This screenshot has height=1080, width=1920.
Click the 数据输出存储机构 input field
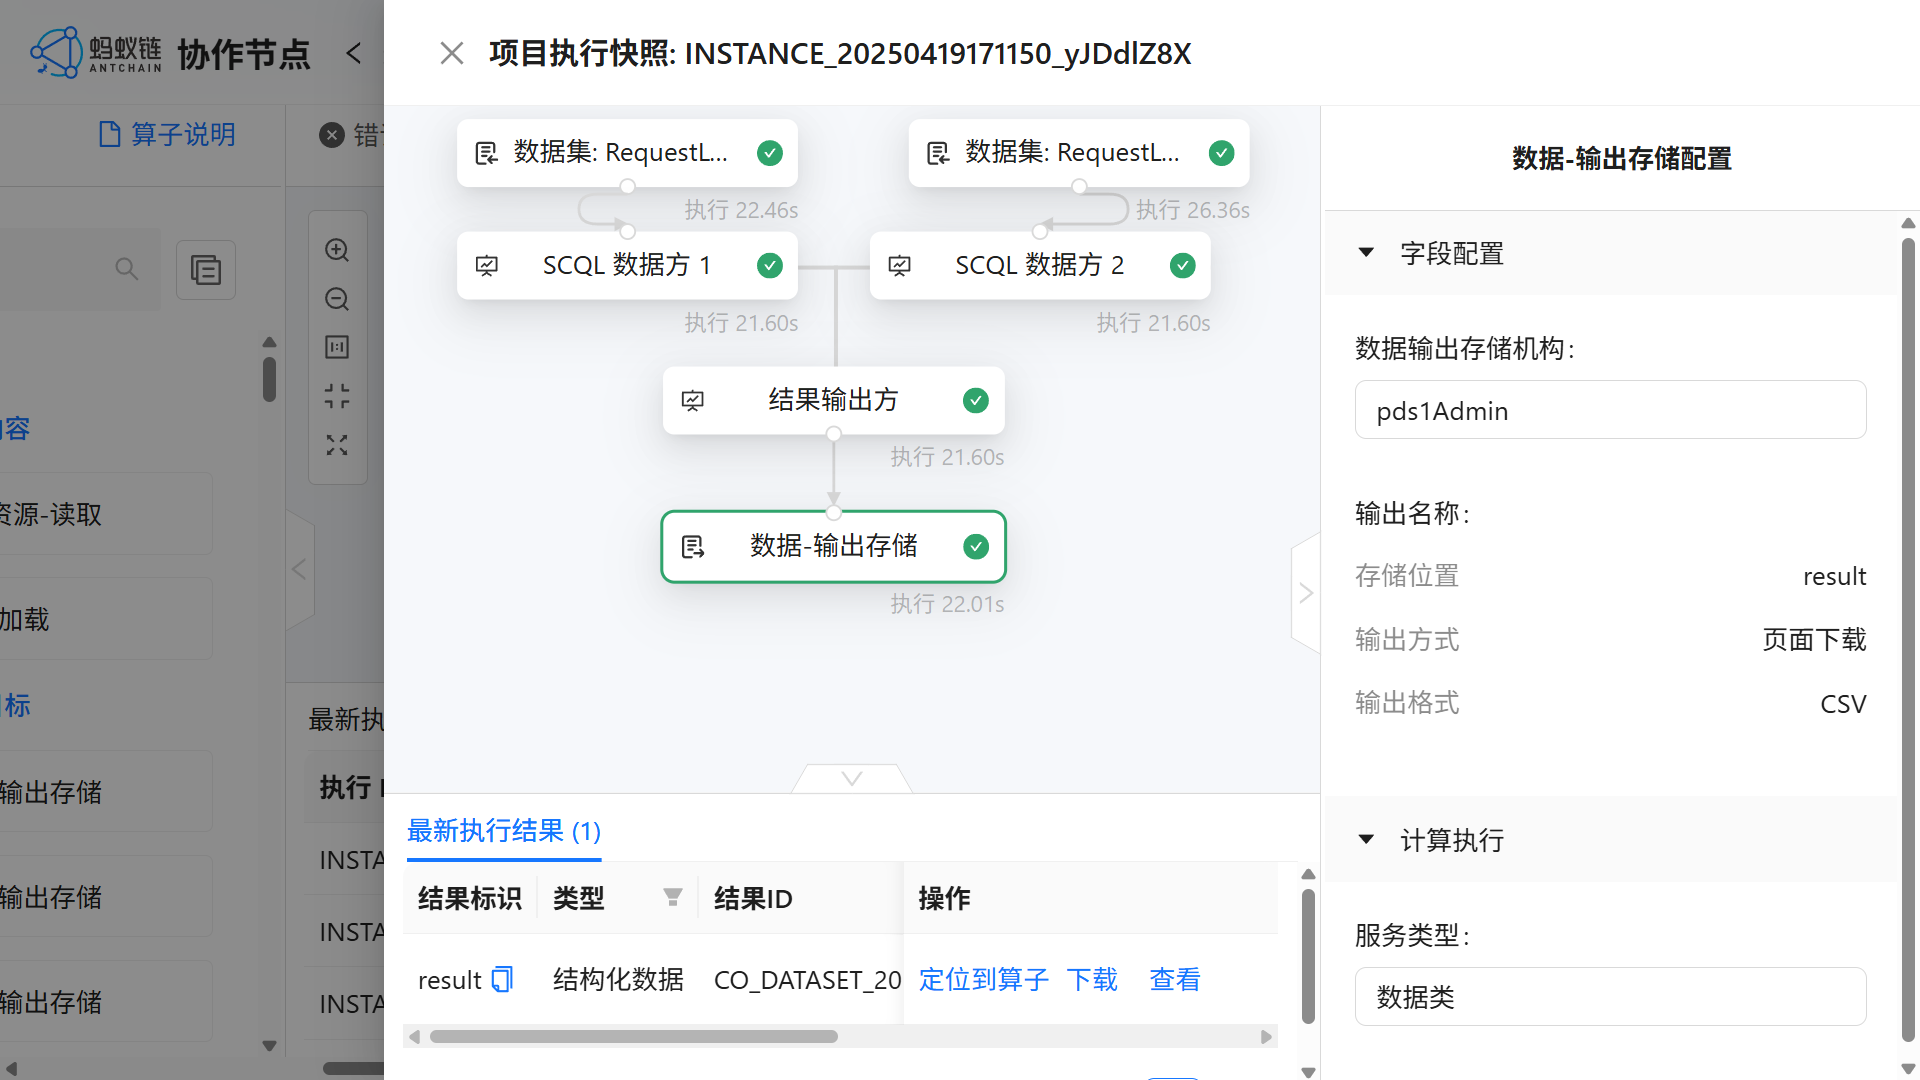1610,410
